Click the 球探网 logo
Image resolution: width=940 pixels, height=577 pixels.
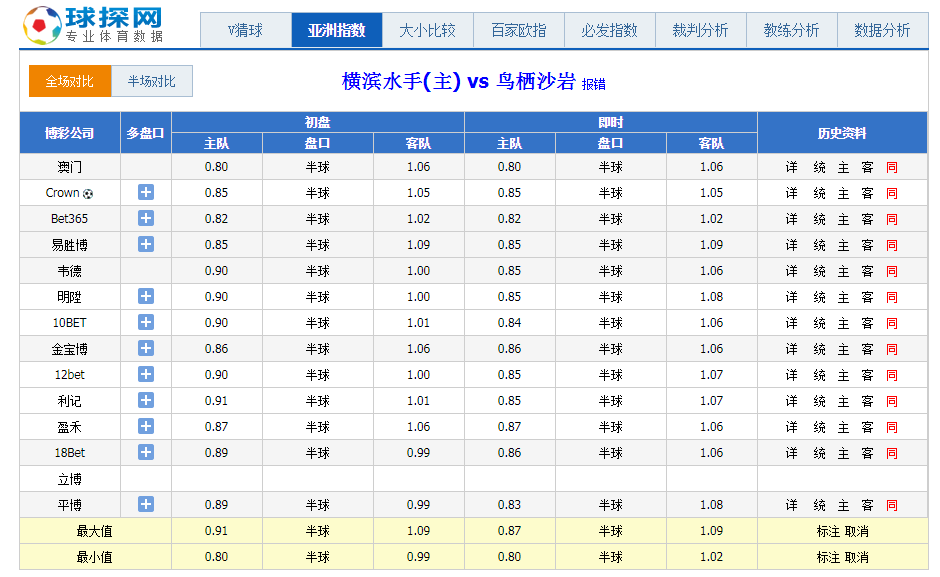coord(93,25)
